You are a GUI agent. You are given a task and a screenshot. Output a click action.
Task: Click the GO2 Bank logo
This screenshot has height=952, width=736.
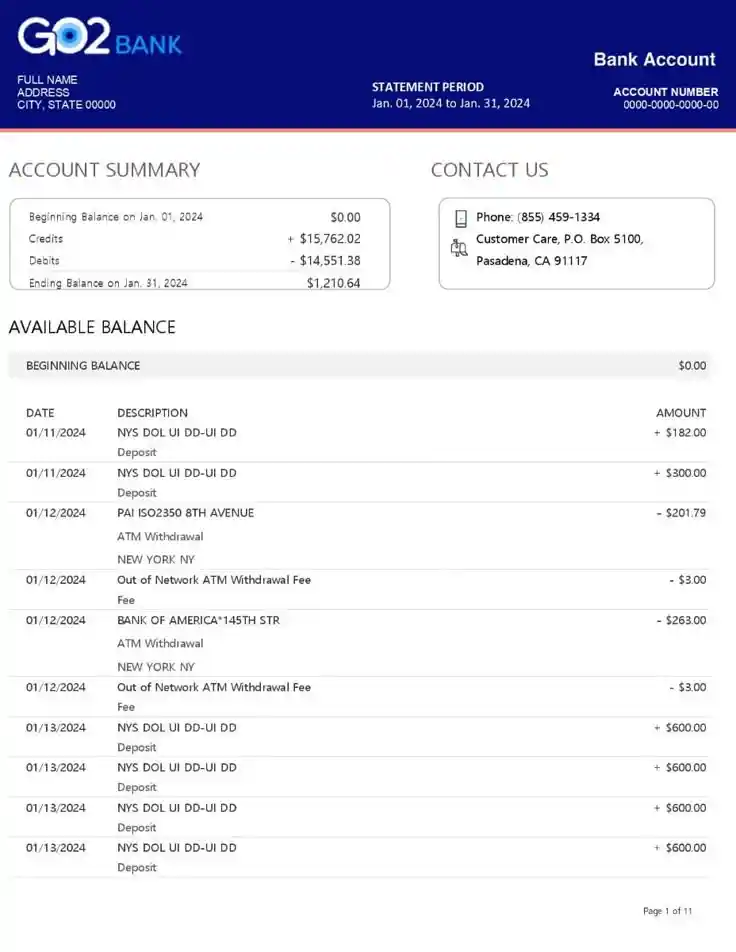click(x=99, y=38)
